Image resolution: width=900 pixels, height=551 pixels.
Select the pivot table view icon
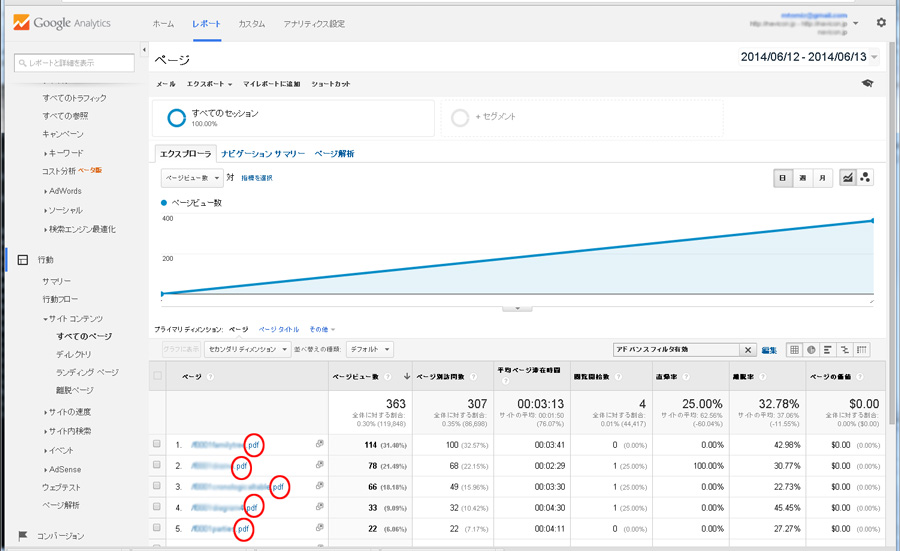pos(862,349)
